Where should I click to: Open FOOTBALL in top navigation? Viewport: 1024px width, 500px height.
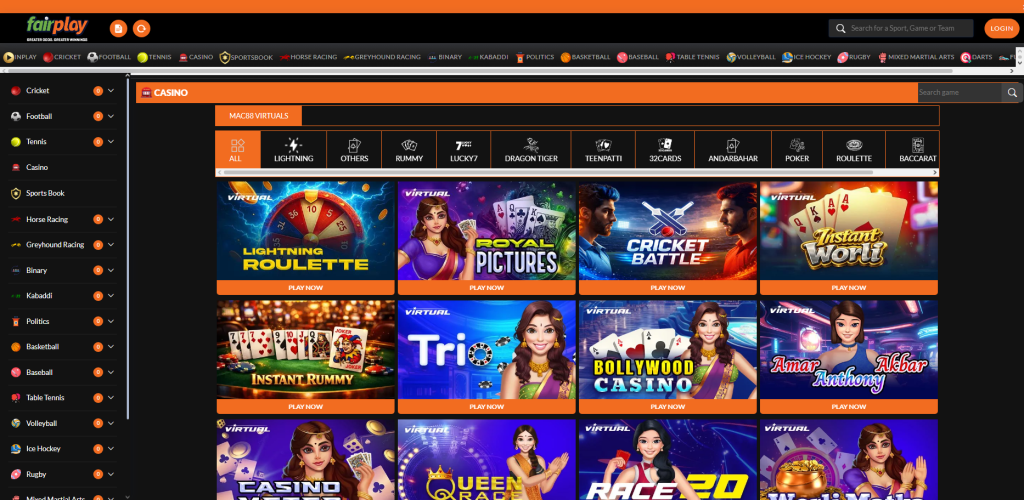[x=109, y=57]
